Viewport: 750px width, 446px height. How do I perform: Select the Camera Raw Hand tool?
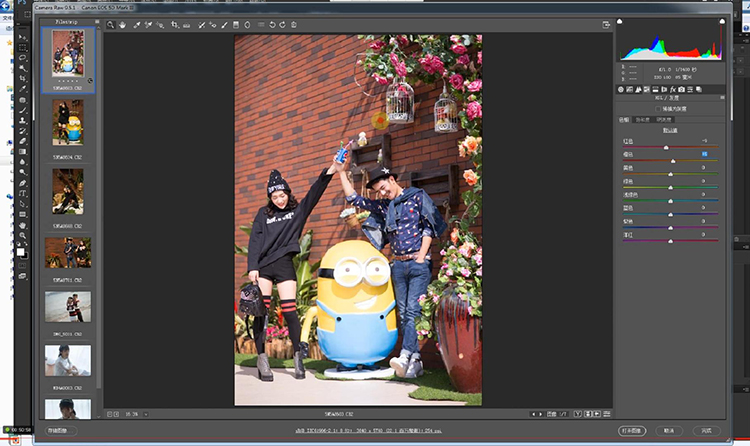coord(122,25)
